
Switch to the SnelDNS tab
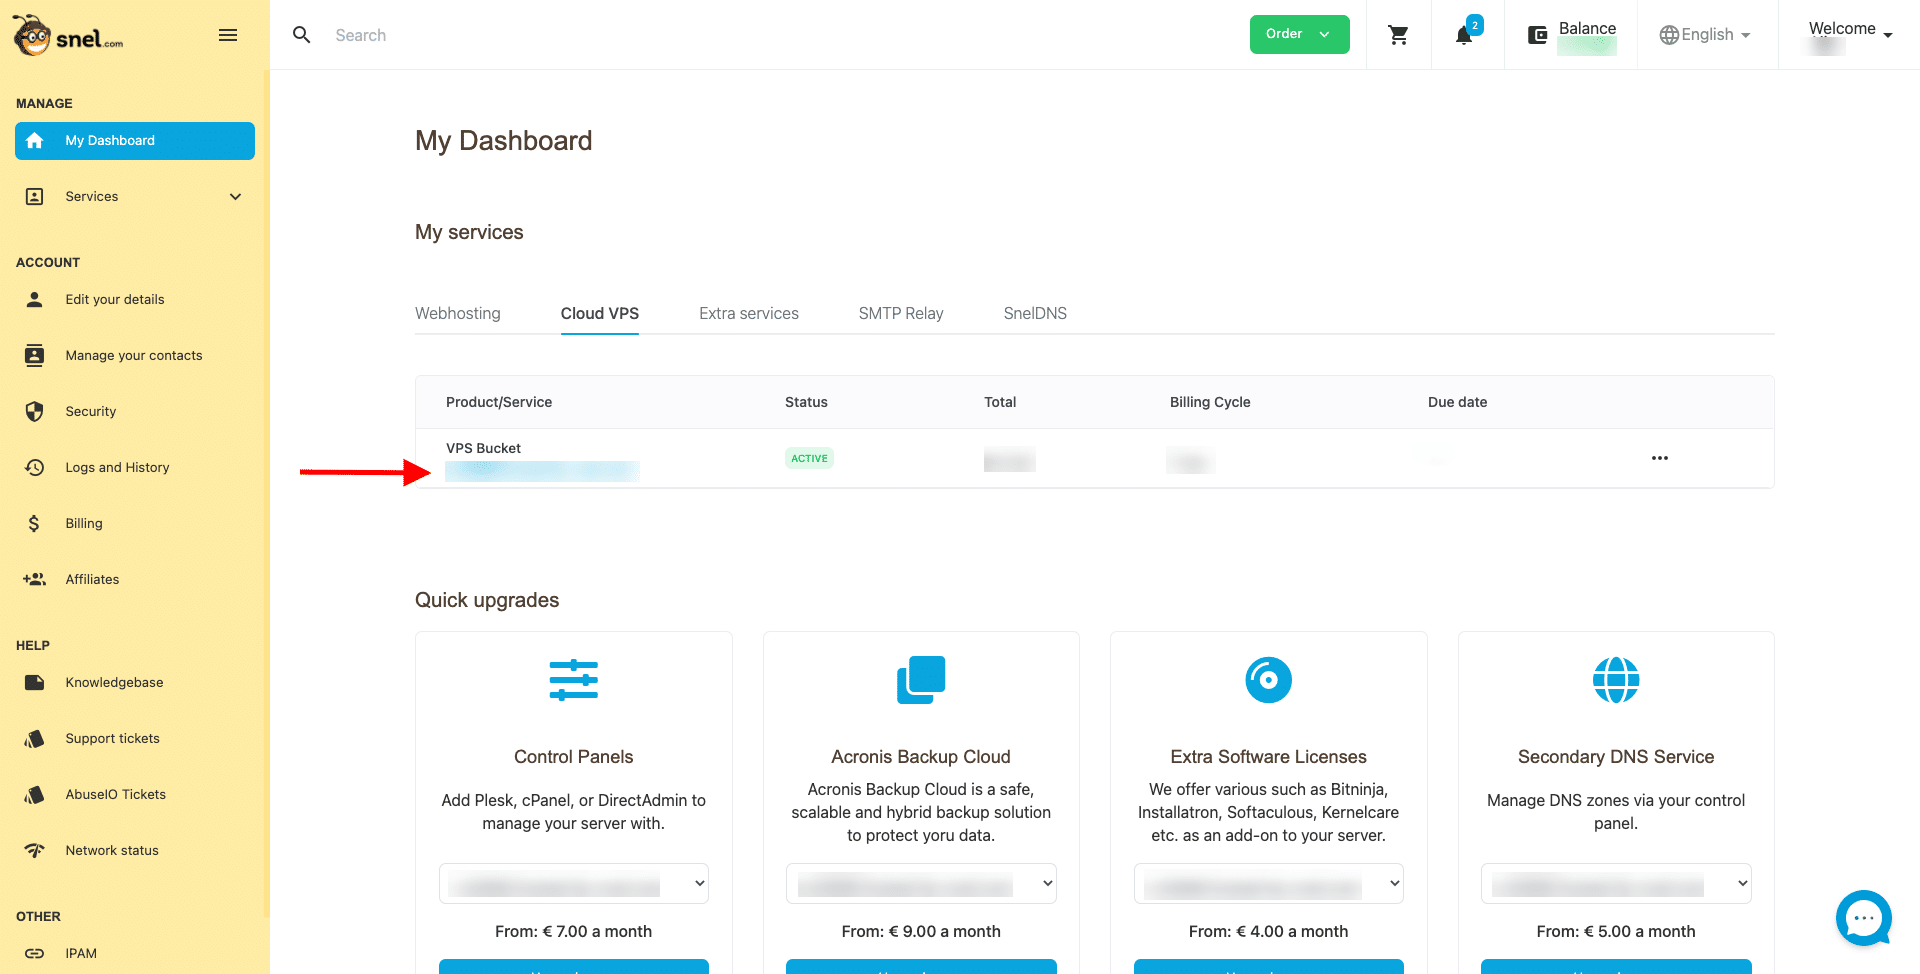coord(1035,313)
